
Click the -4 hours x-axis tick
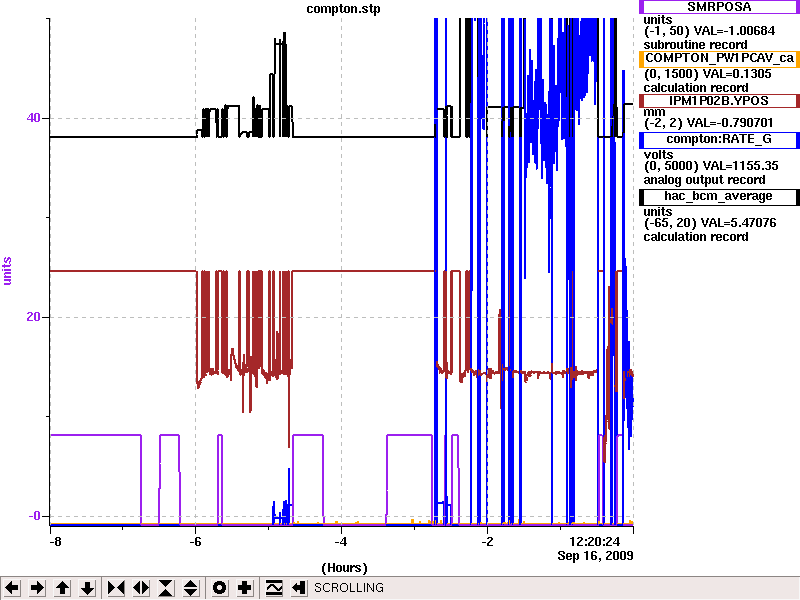click(x=341, y=542)
